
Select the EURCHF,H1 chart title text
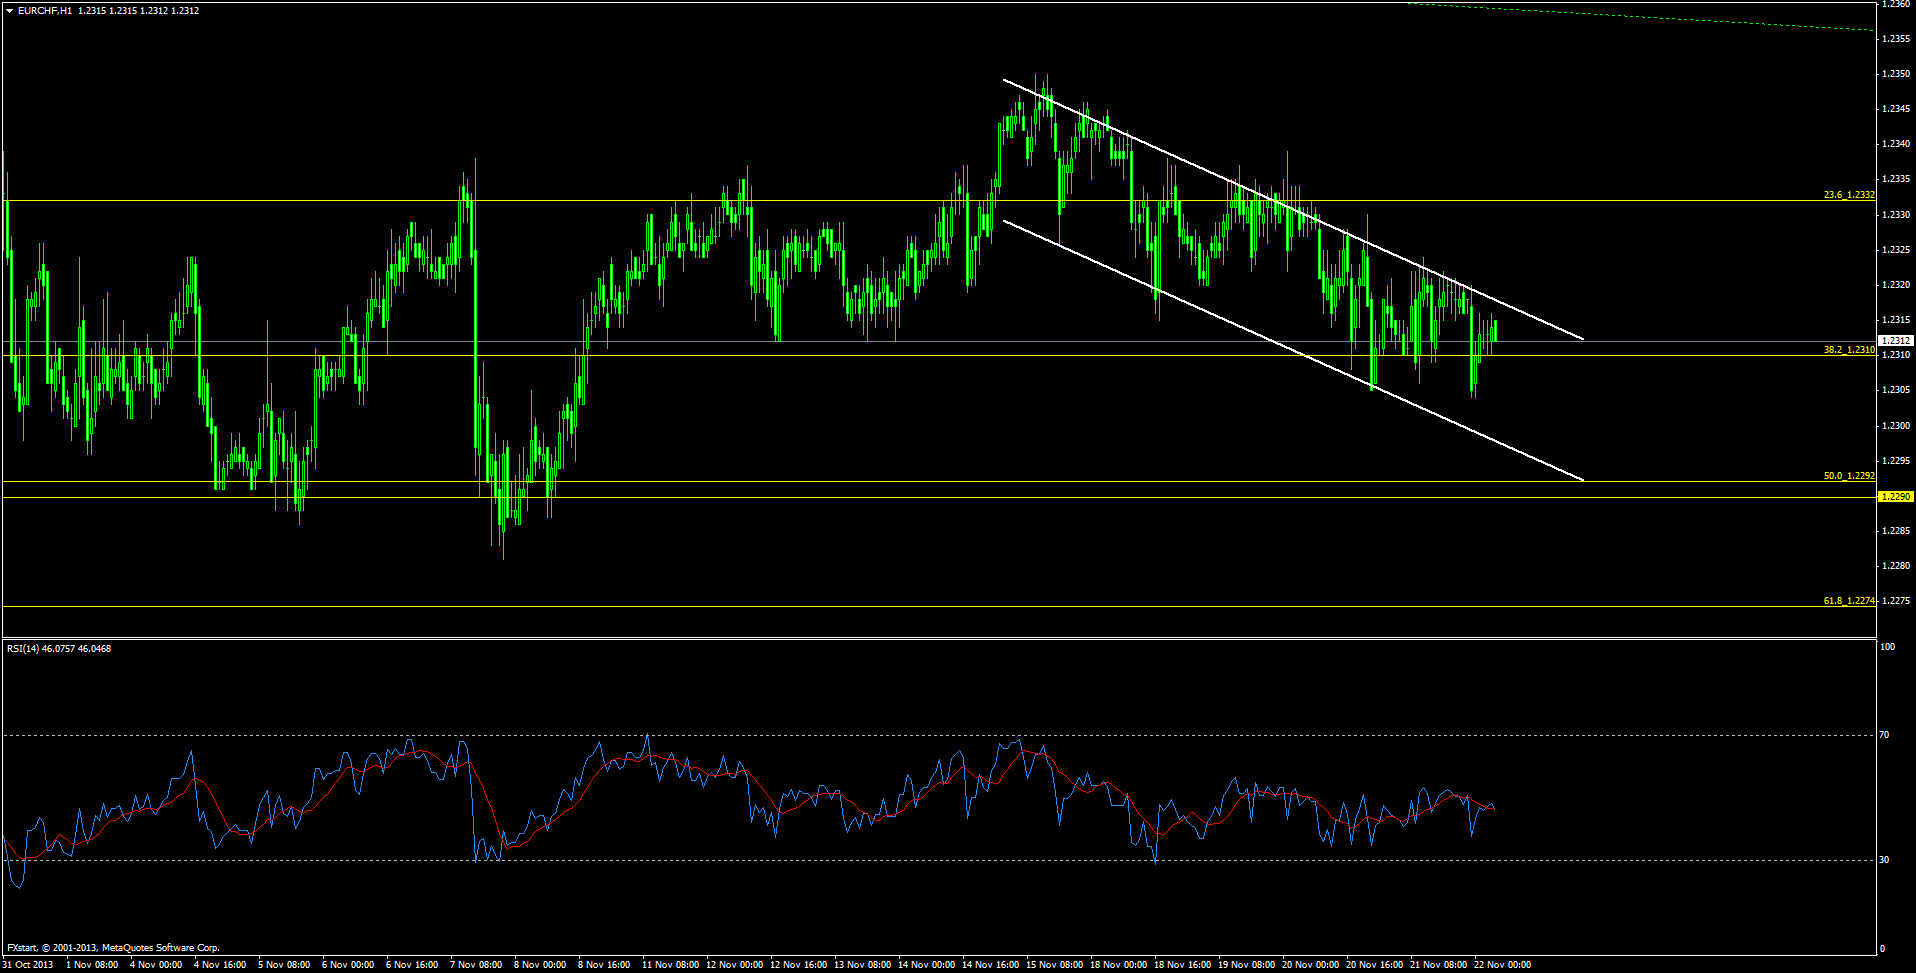45,10
